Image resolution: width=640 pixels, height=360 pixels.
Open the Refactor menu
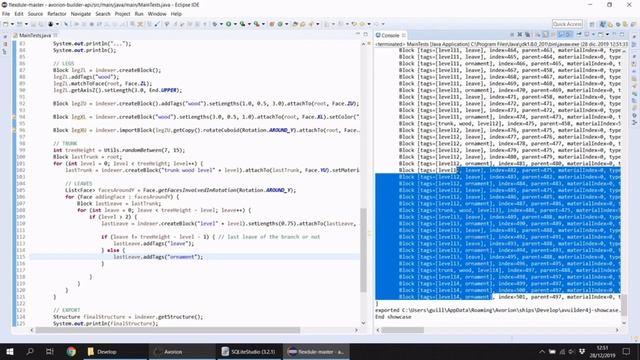pos(57,14)
